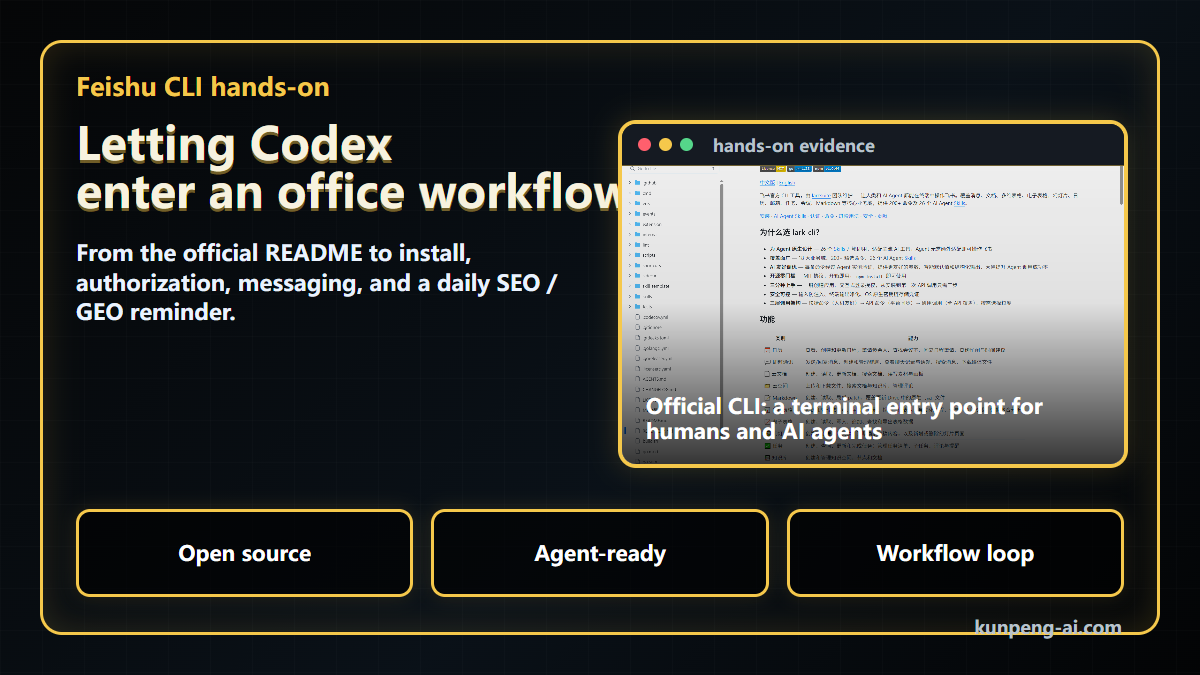Viewport: 1200px width, 675px height.
Task: Click the yellow minimize dot in evidence window
Action: 665,145
